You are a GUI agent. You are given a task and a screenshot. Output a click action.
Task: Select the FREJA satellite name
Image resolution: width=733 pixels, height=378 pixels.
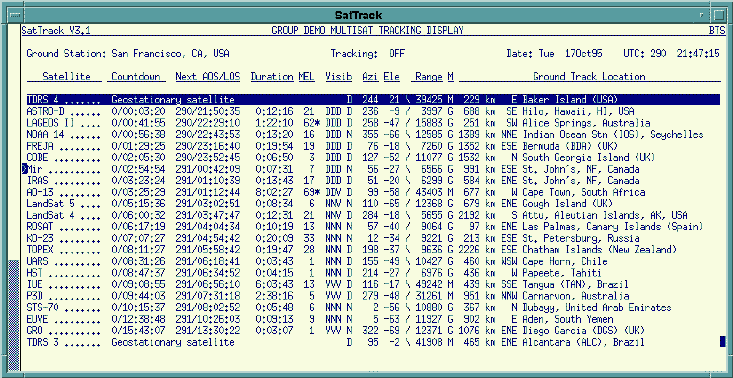tap(41, 146)
